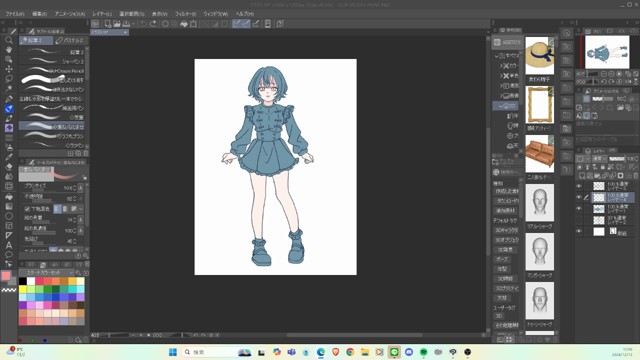This screenshot has width=640, height=360.
Task: Toggle the 下地混色 checkbox
Action: [27, 209]
